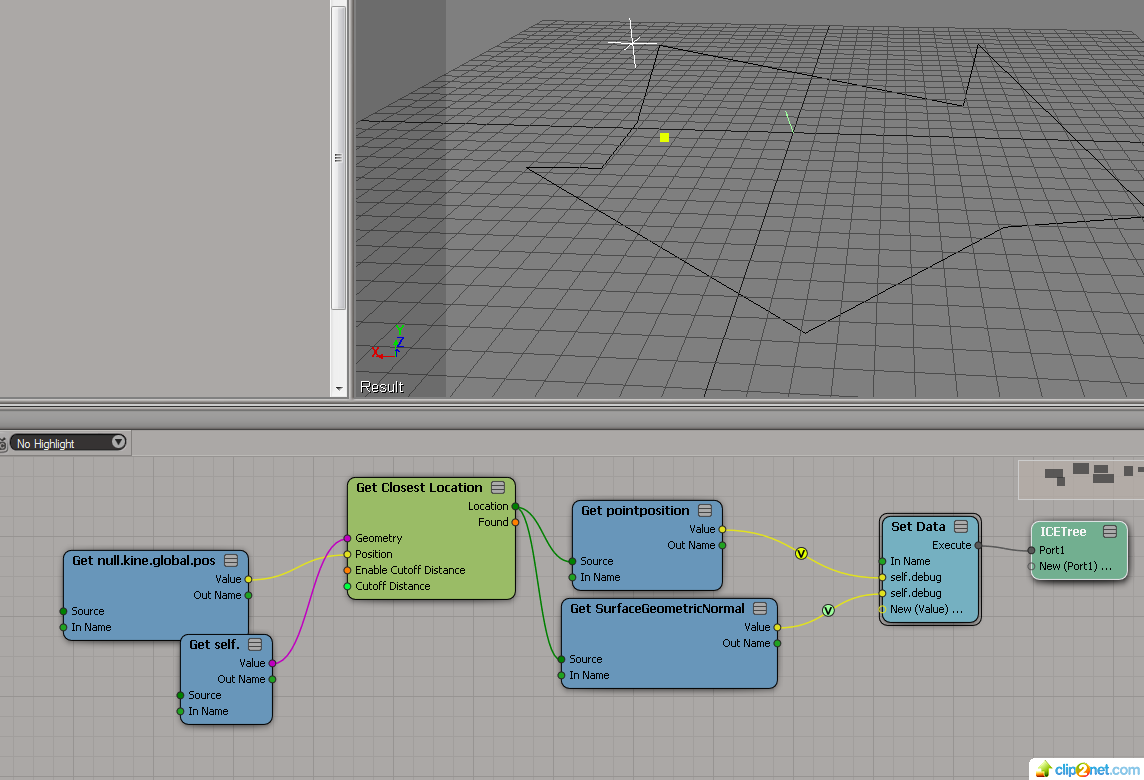Open the Get Closest Location node menu icon
The width and height of the screenshot is (1144, 780).
pyautogui.click(x=499, y=488)
